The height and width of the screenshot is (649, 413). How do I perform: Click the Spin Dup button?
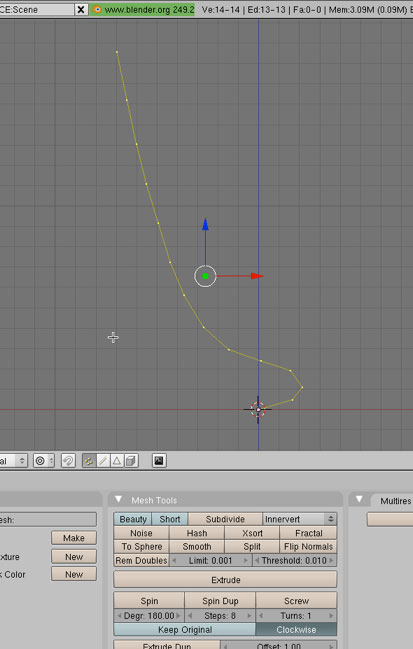[220, 601]
